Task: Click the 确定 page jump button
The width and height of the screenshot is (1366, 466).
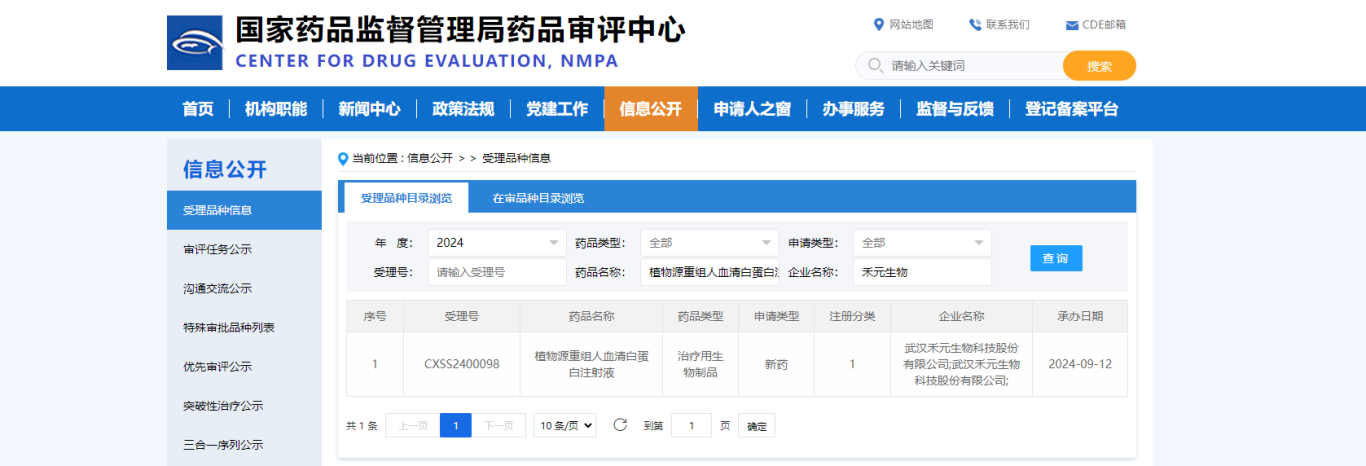Action: click(757, 426)
